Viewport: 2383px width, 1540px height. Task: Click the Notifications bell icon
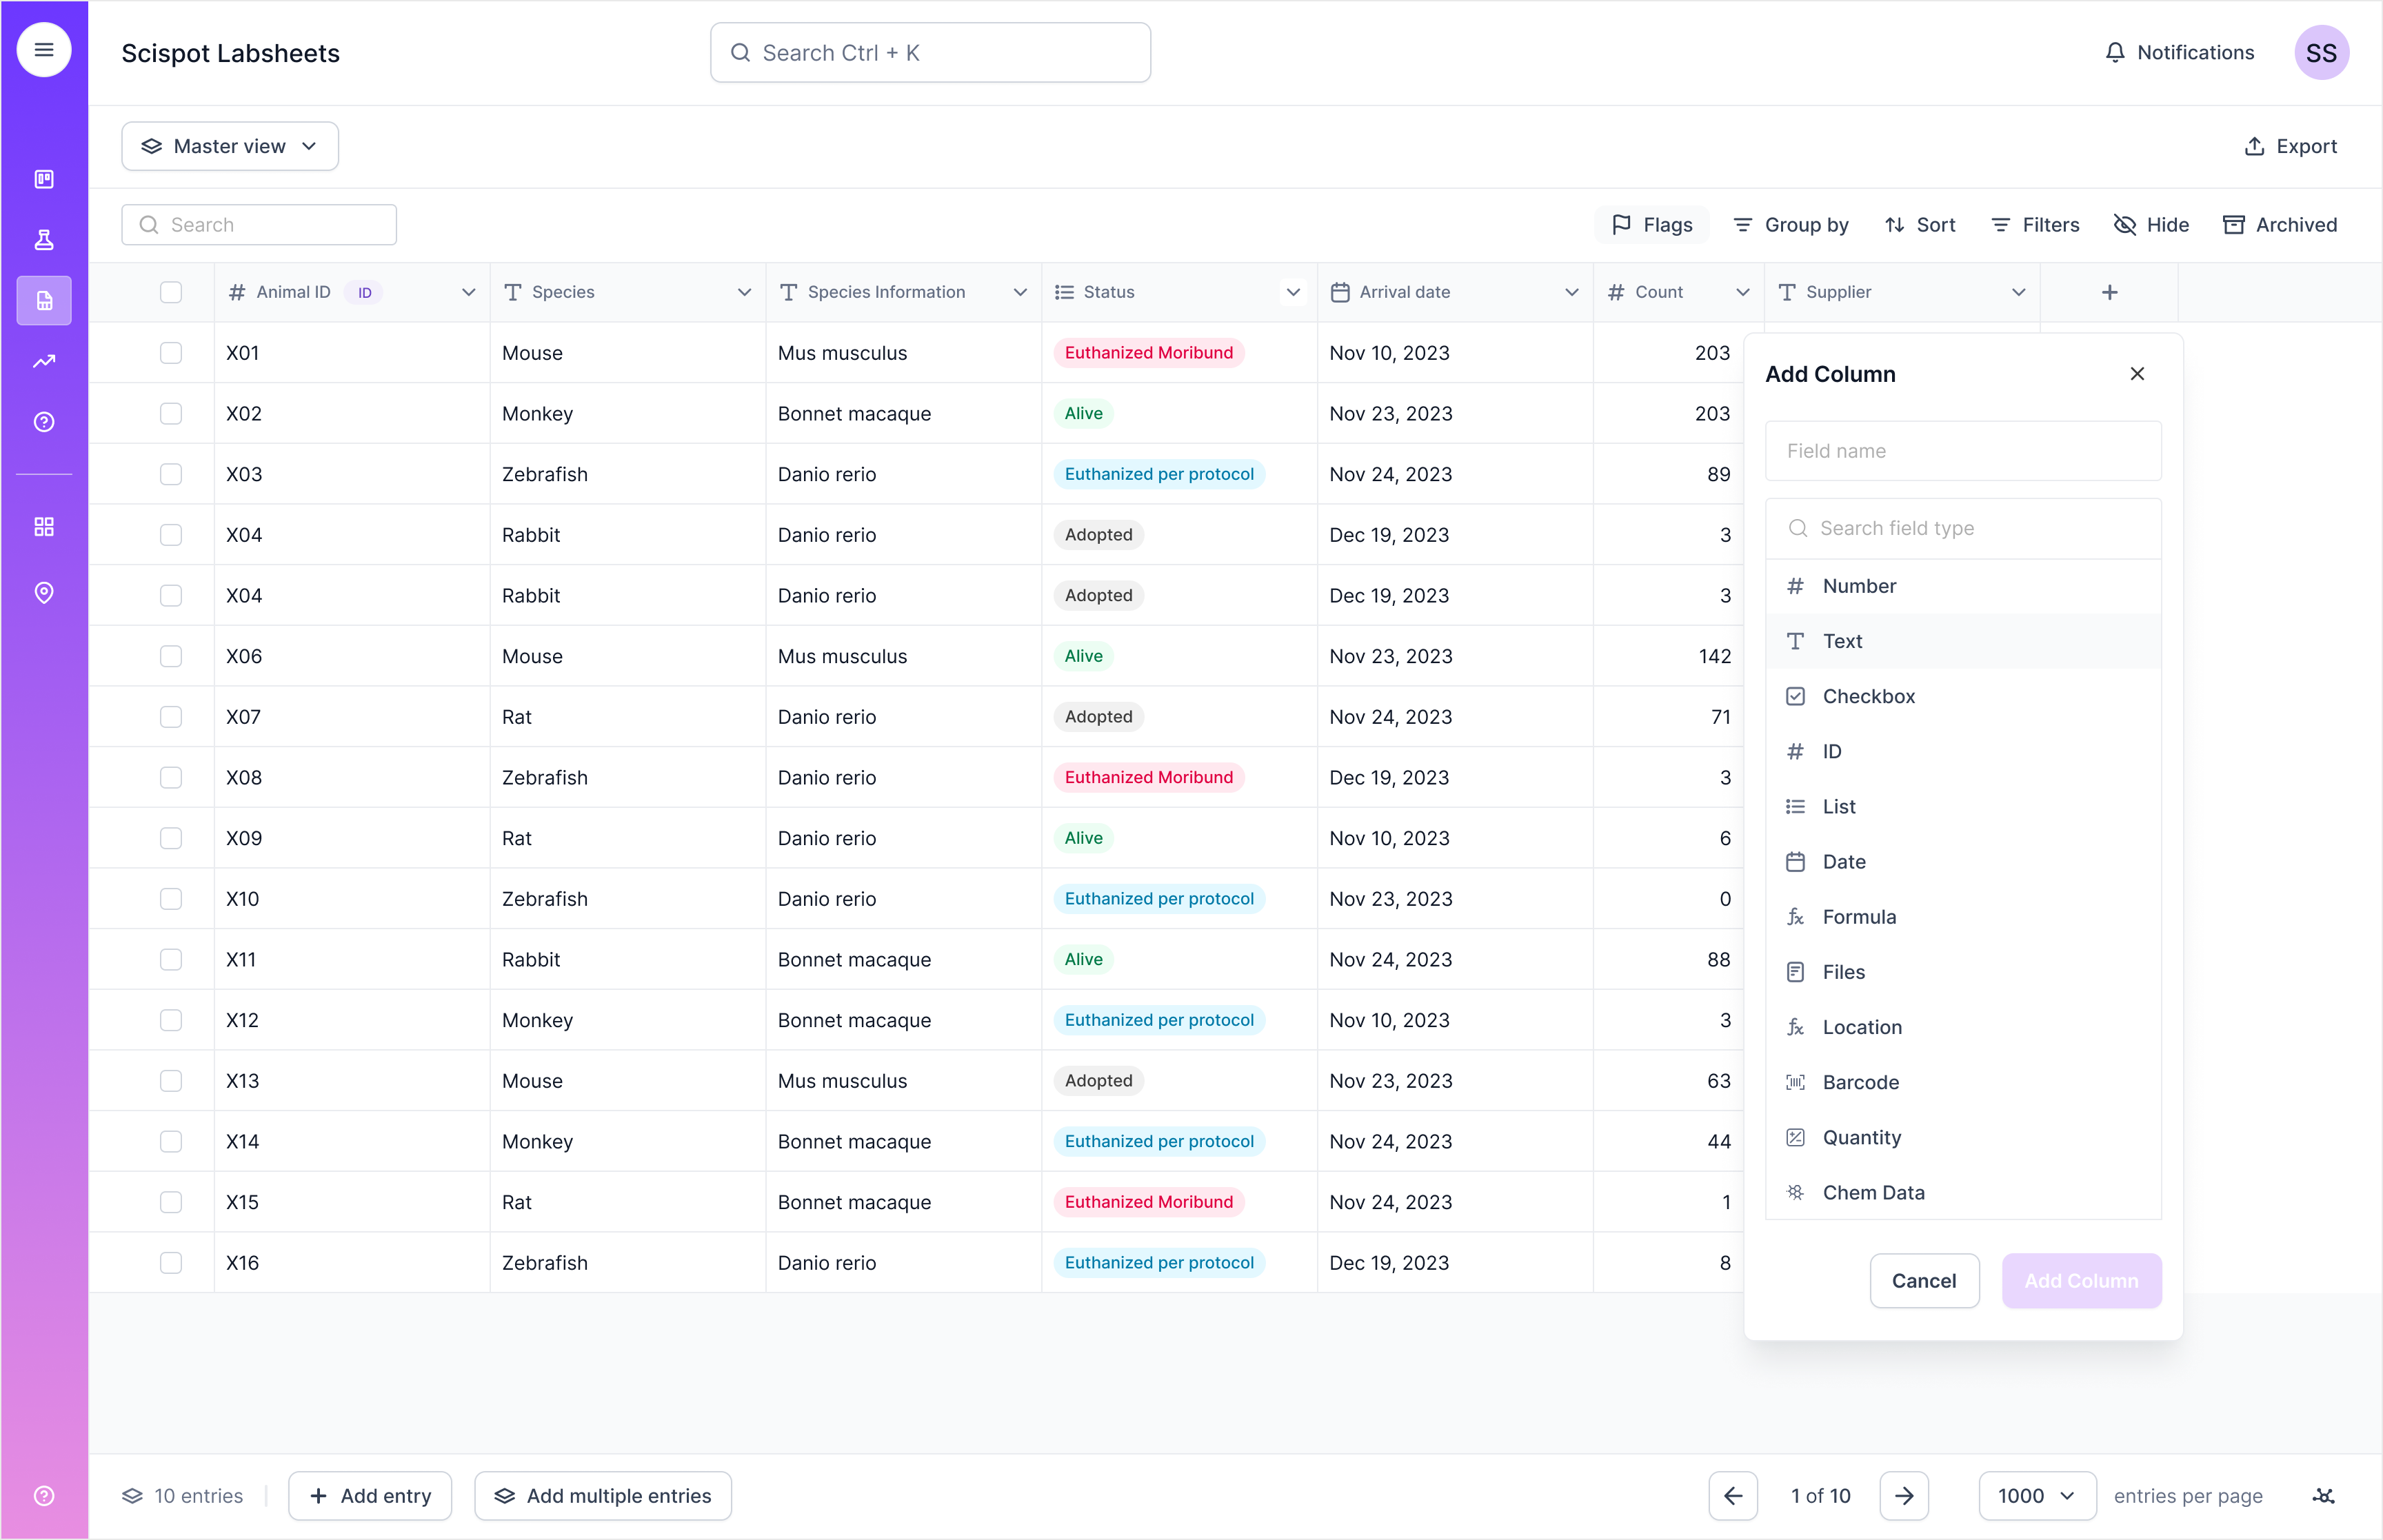2114,53
